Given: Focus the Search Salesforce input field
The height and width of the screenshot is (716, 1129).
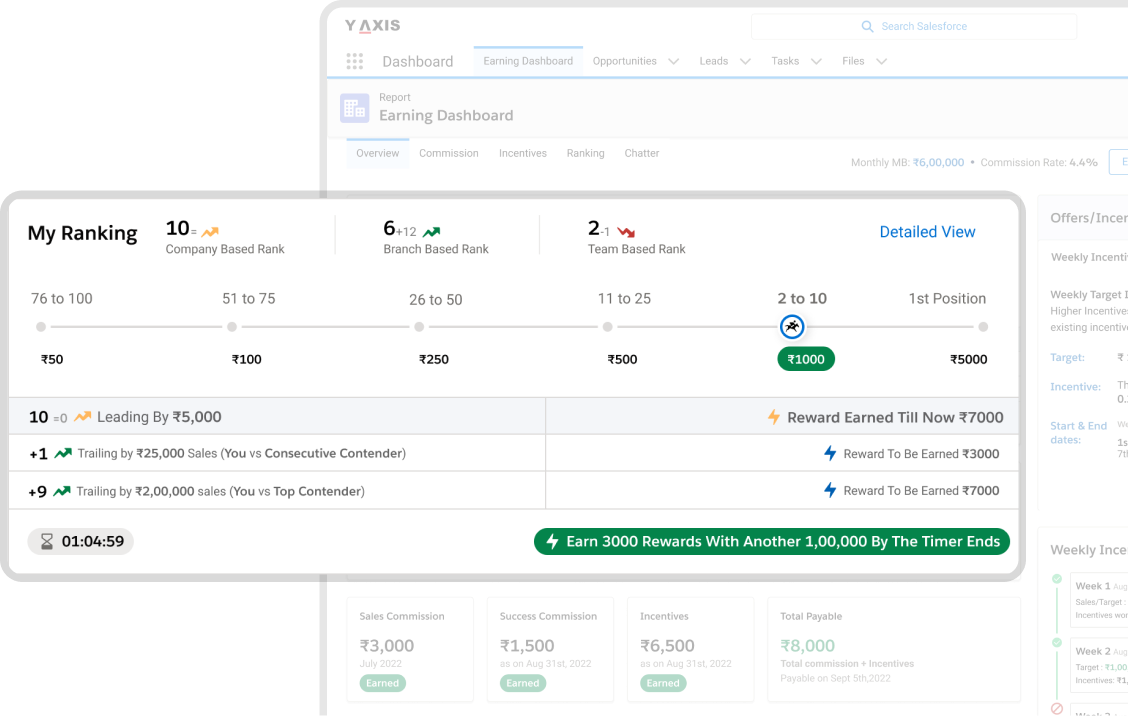Looking at the screenshot, I should click(x=914, y=27).
